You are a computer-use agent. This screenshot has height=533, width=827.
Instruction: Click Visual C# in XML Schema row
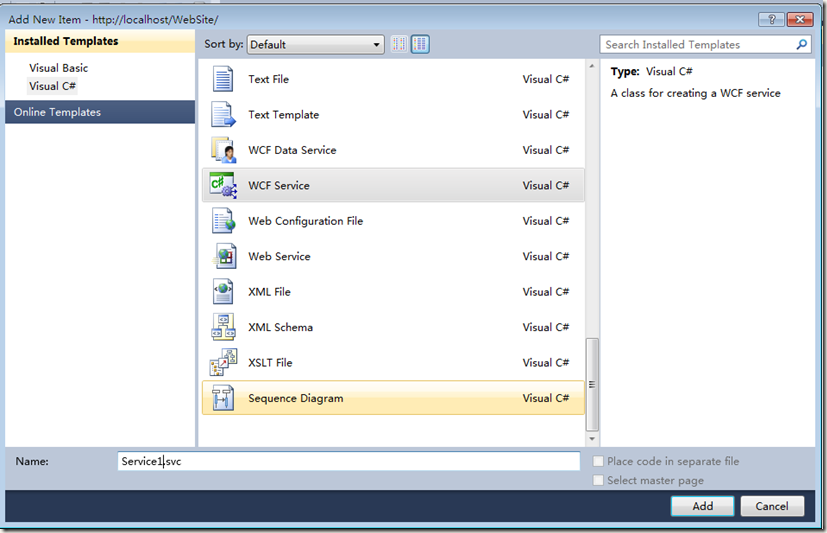click(x=546, y=327)
